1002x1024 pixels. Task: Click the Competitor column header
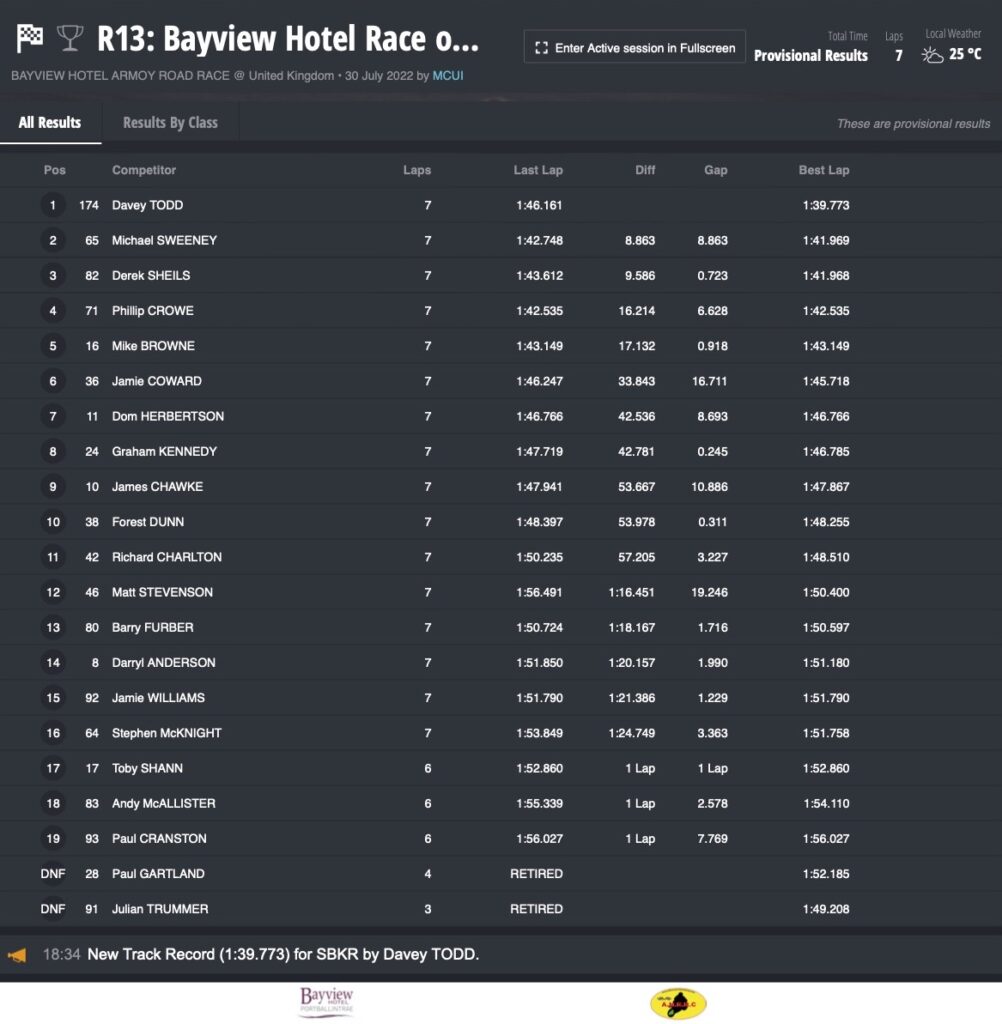pyautogui.click(x=144, y=170)
